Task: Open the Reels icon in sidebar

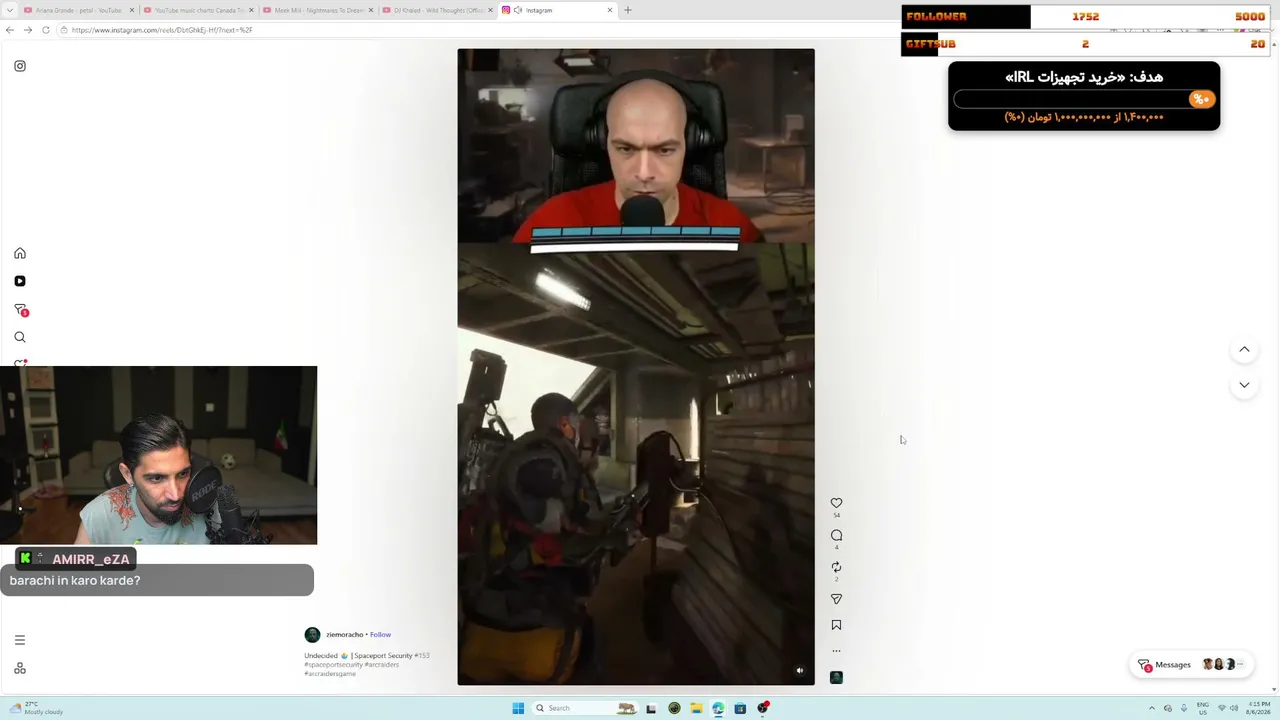Action: tap(20, 281)
